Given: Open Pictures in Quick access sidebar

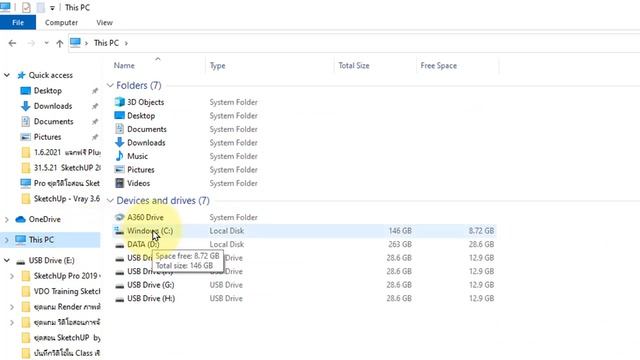Looking at the screenshot, I should (47, 137).
